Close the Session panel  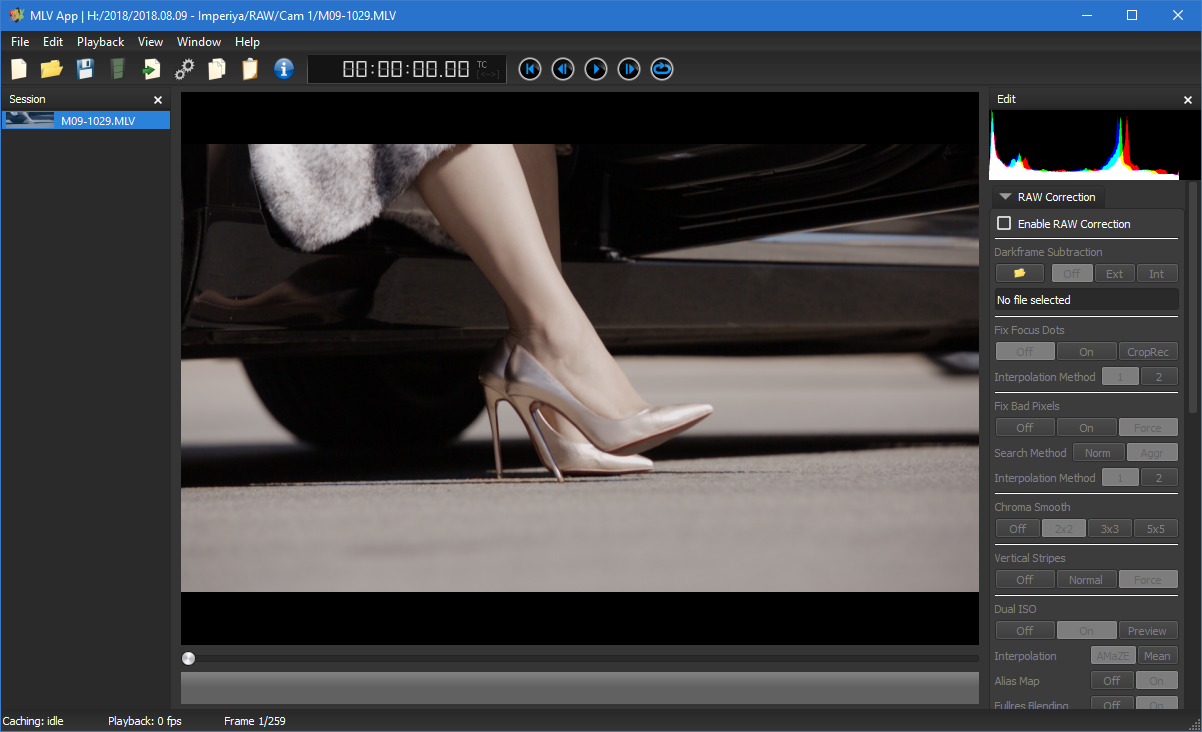(x=158, y=100)
